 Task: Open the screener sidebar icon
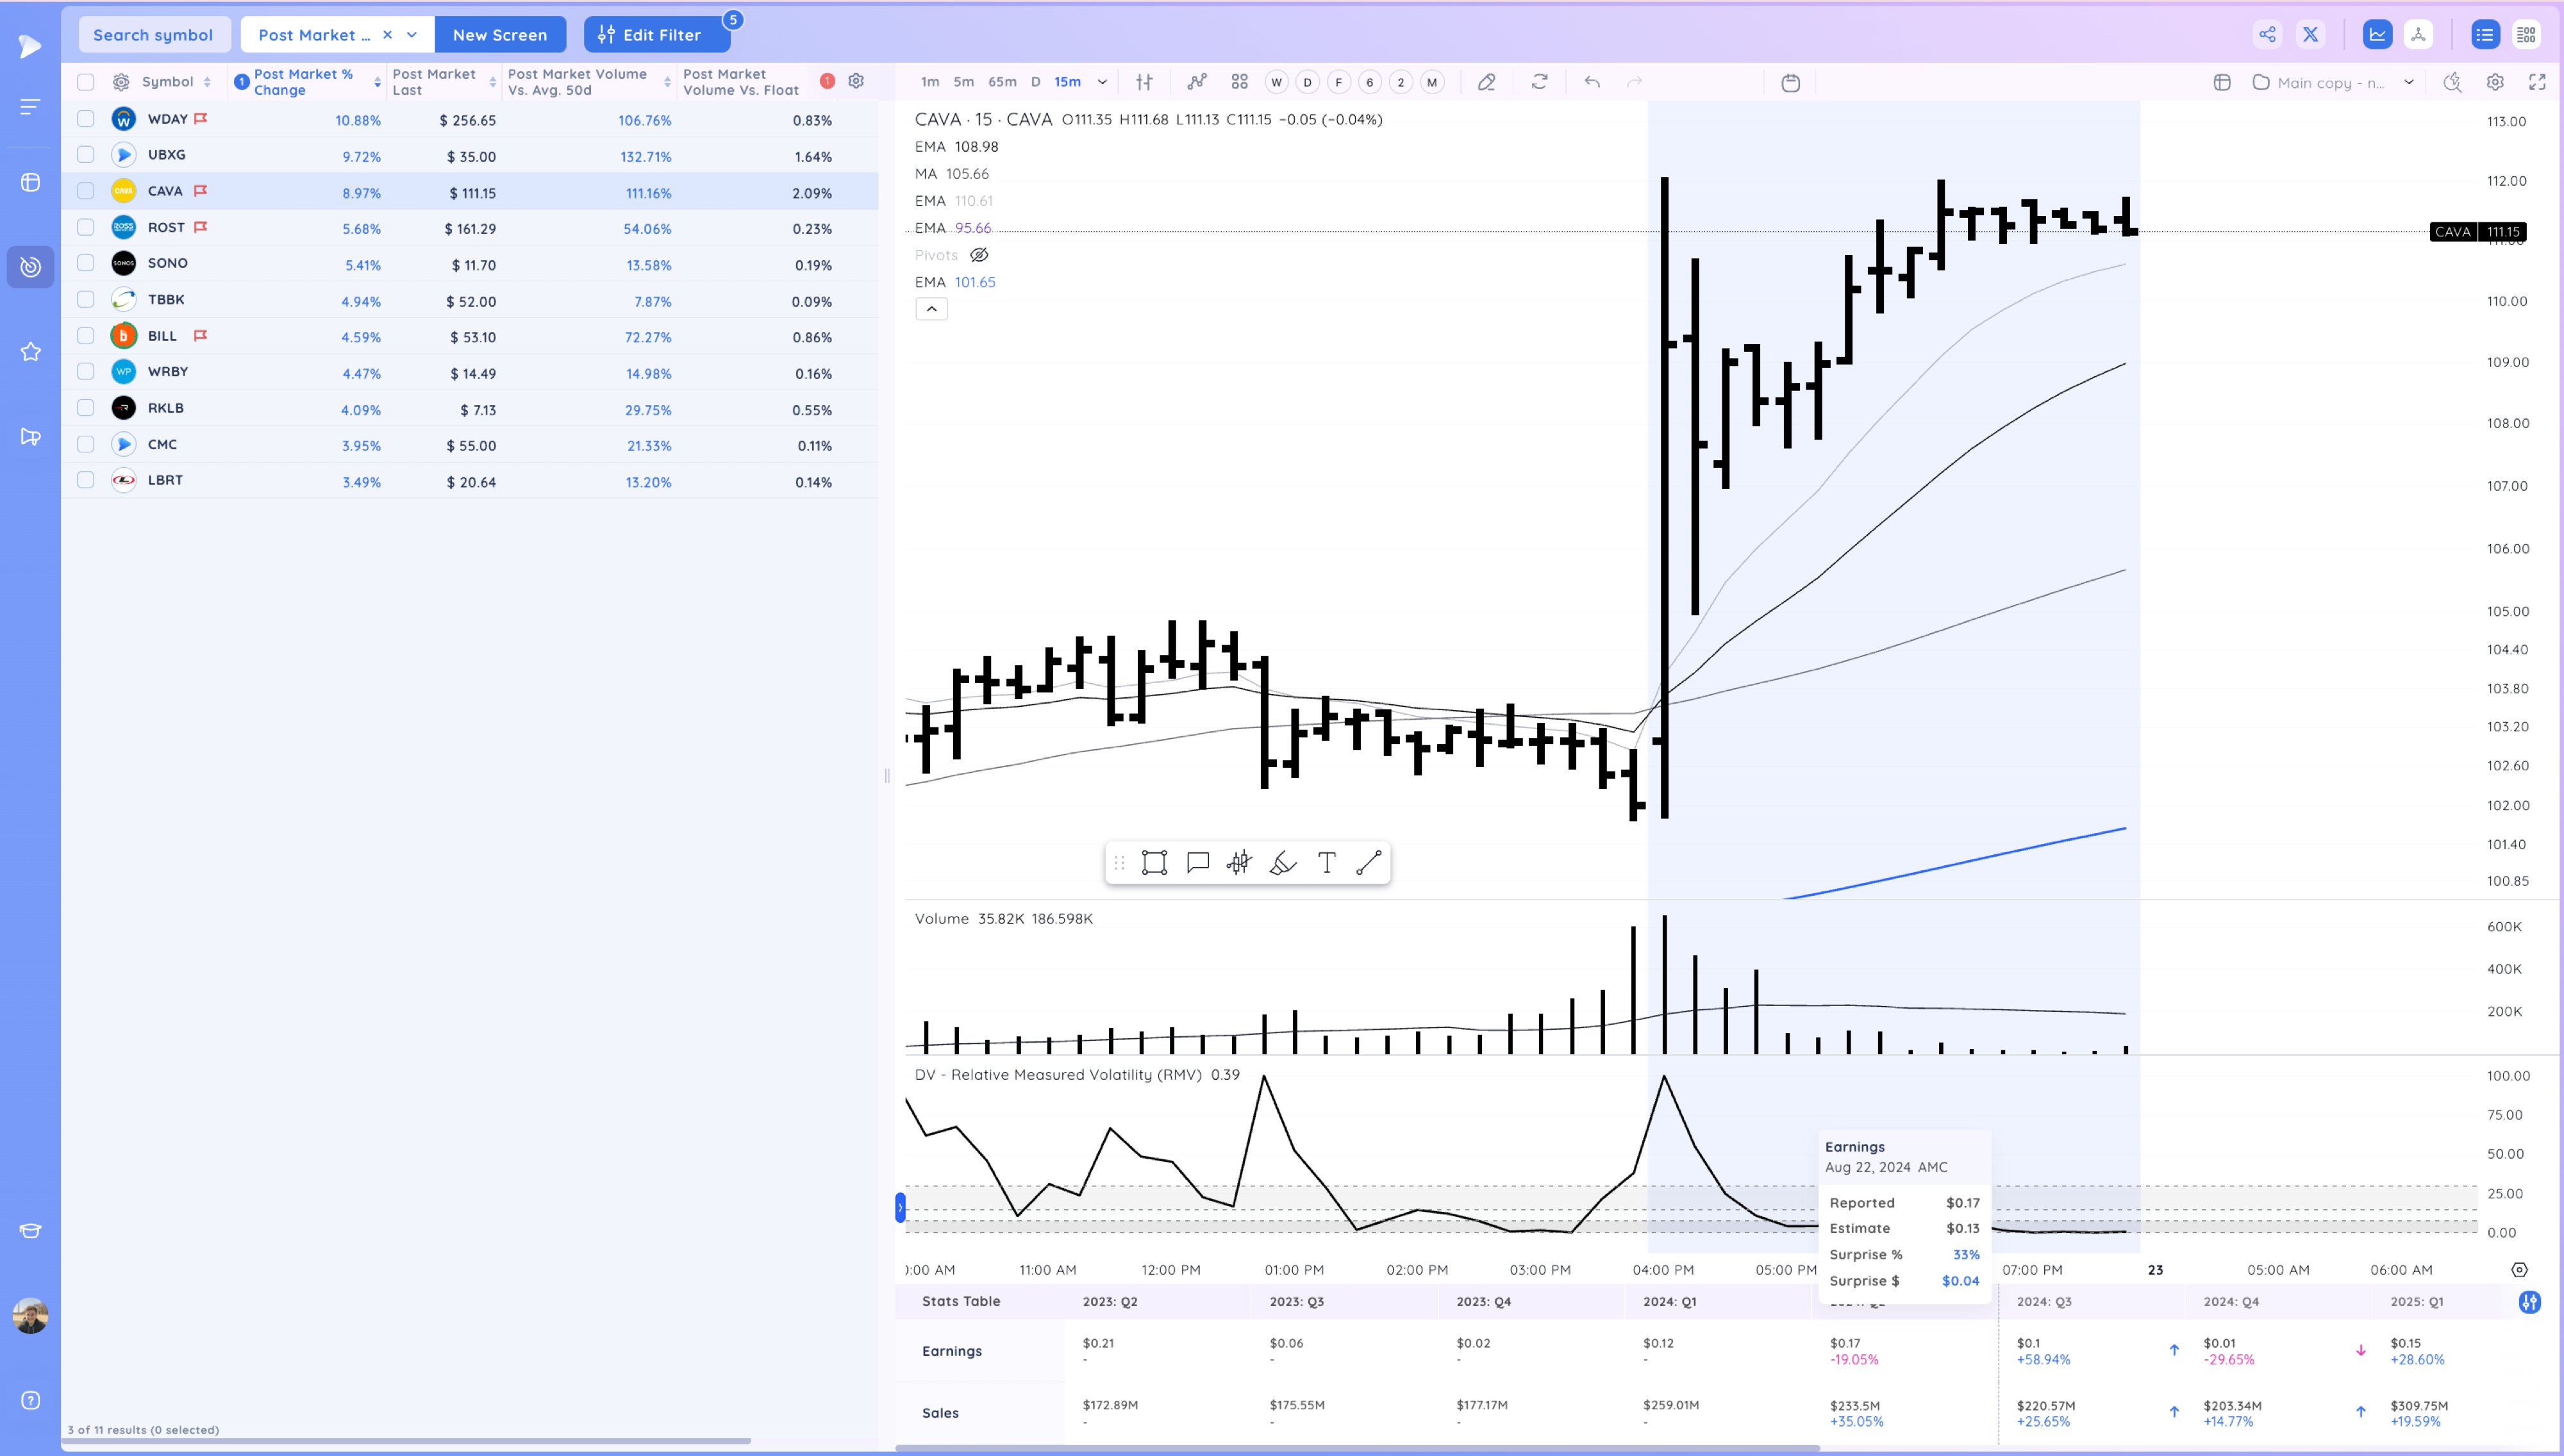click(31, 267)
